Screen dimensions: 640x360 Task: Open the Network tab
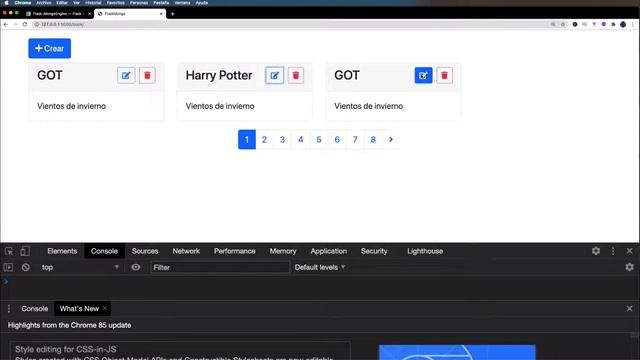tap(186, 251)
